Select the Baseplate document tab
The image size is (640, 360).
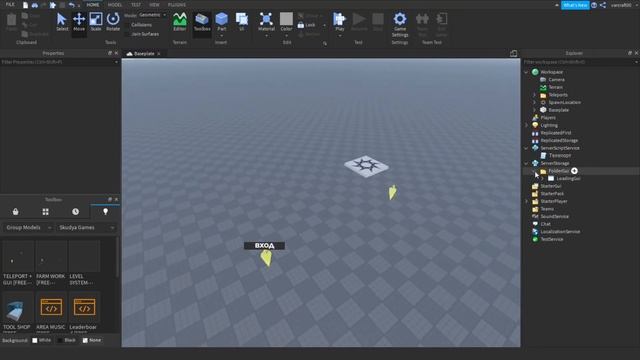tap(144, 53)
